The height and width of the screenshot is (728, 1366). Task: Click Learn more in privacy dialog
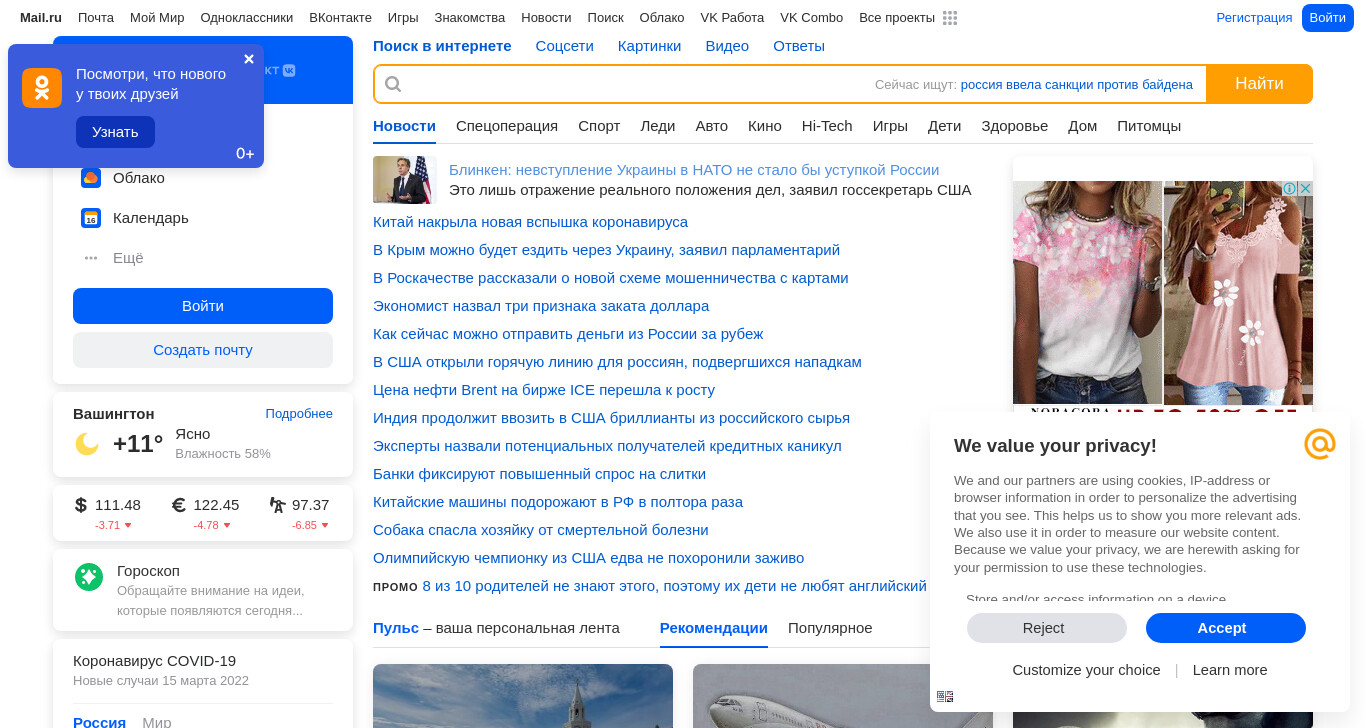coord(1230,670)
